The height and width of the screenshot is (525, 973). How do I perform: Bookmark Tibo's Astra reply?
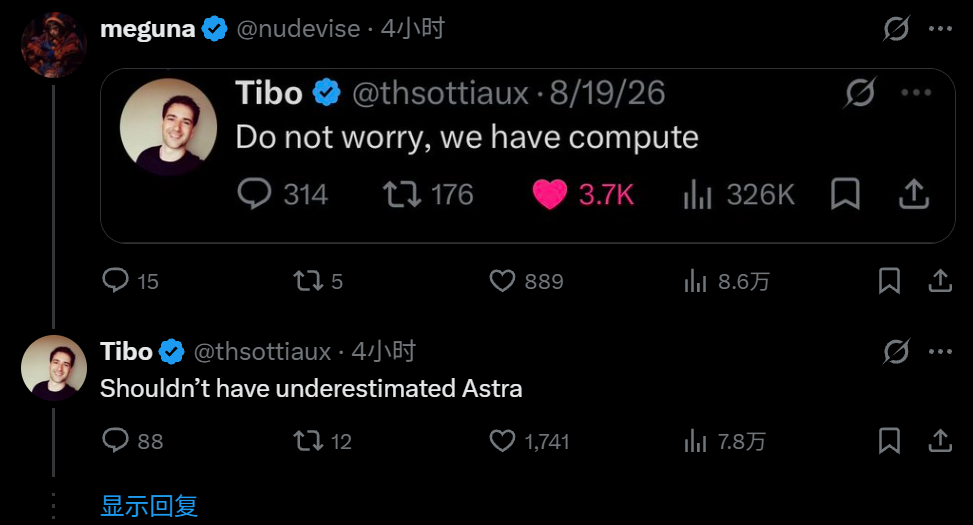pyautogui.click(x=889, y=441)
